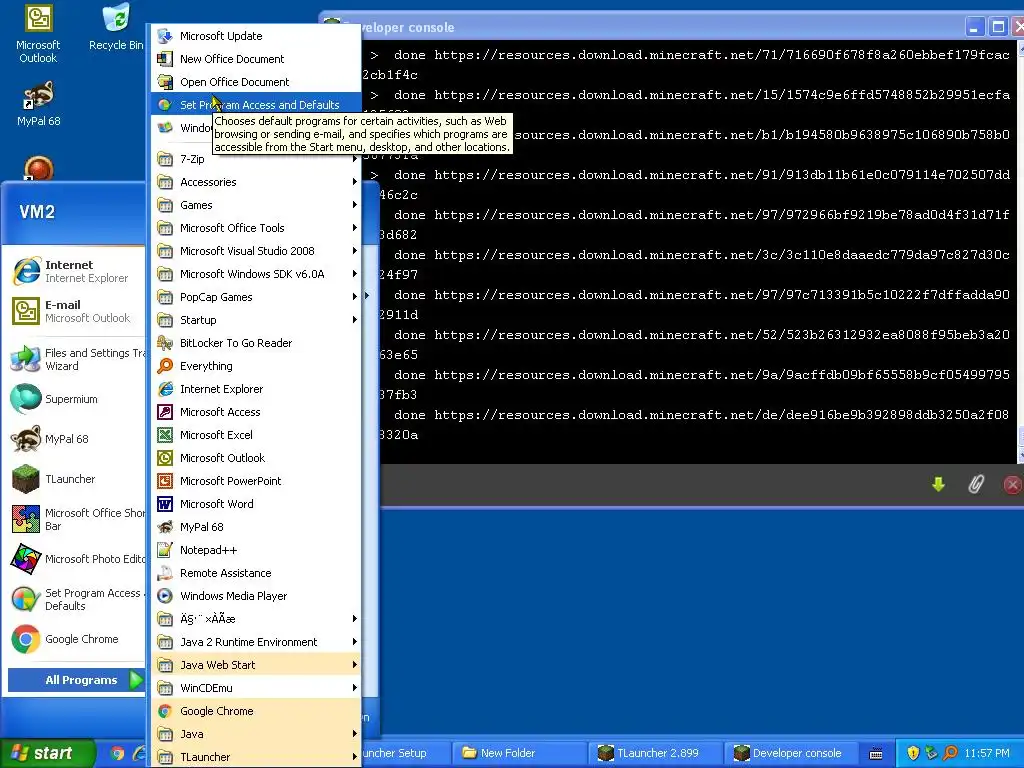This screenshot has height=768, width=1024.
Task: Click the security shield tray icon
Action: (x=913, y=753)
